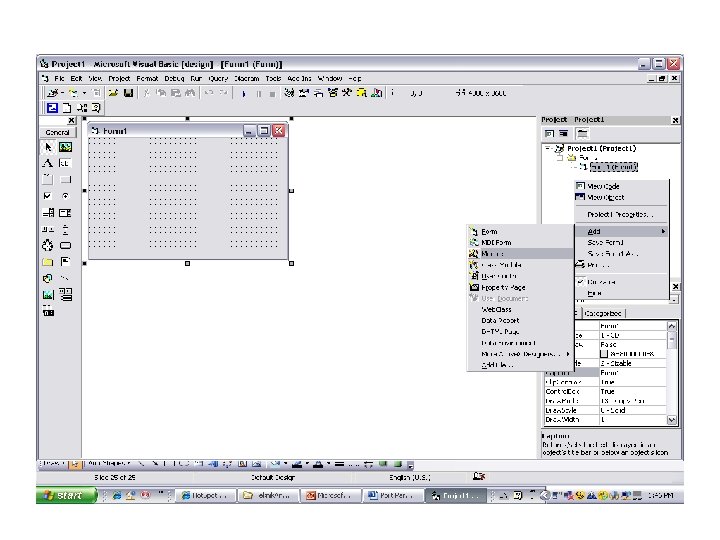The height and width of the screenshot is (540, 720).
Task: Choose MDI Form from the Add submenu
Action: coord(519,242)
